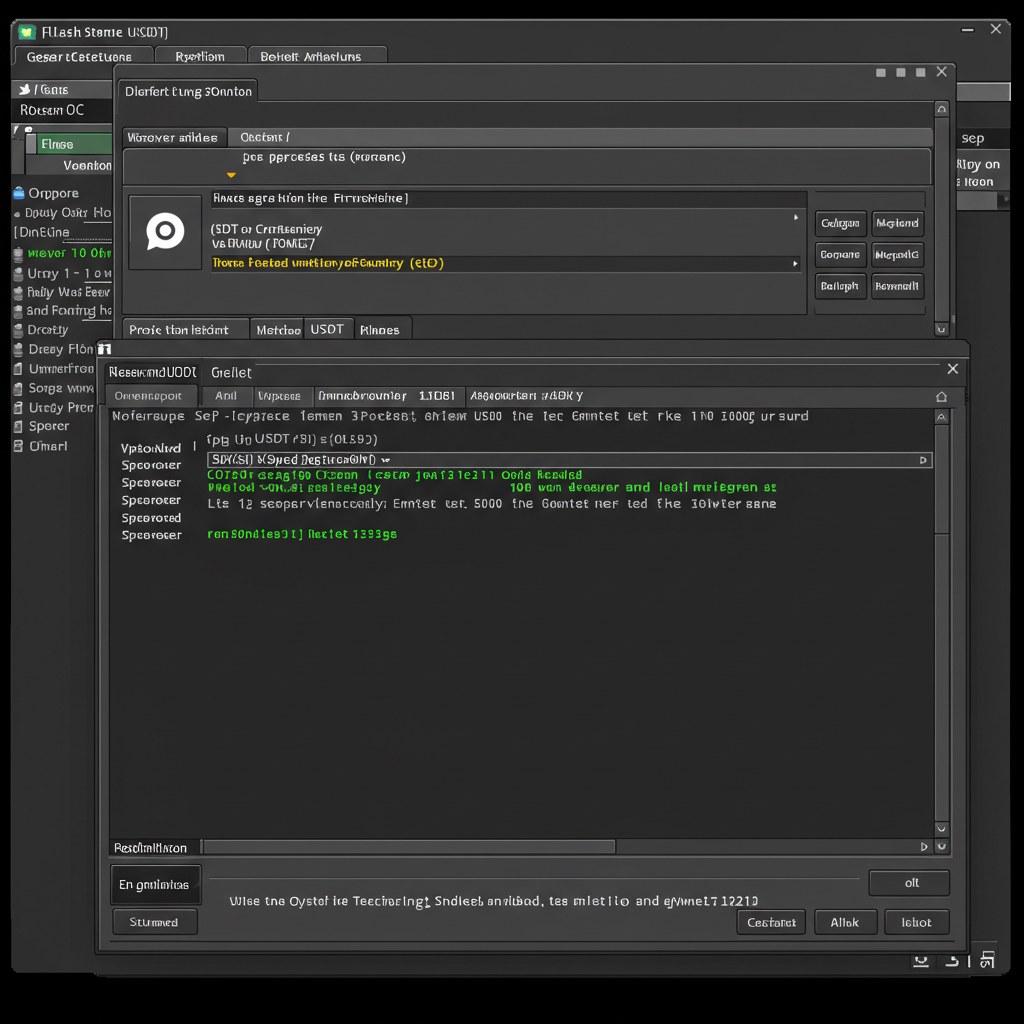Viewport: 1024px width, 1024px height.
Task: Click the home icon in the front dialog toolbar
Action: point(941,396)
